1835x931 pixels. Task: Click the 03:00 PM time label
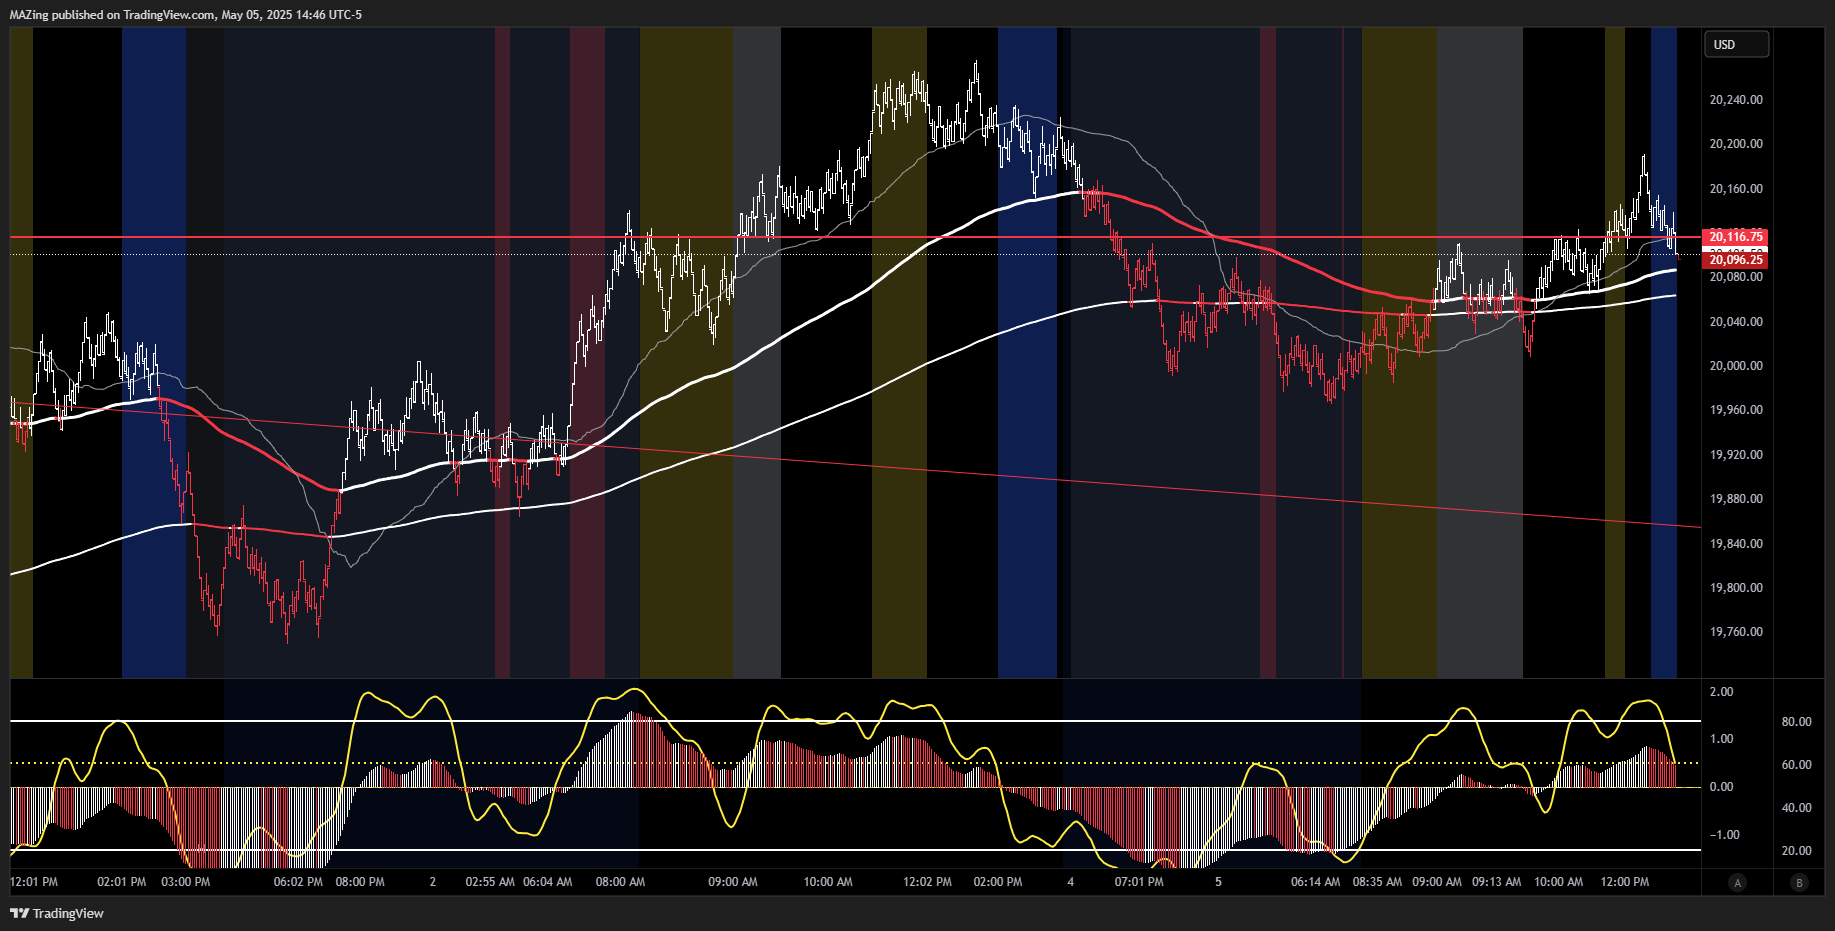[186, 882]
